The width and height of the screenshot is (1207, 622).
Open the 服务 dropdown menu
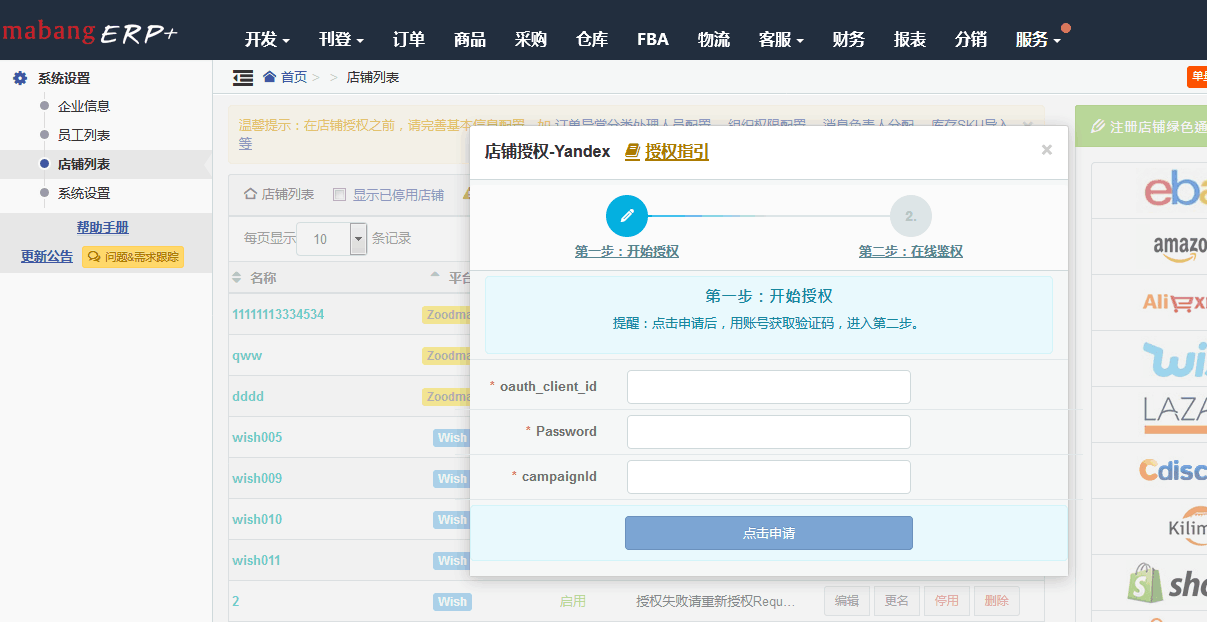pyautogui.click(x=1038, y=40)
